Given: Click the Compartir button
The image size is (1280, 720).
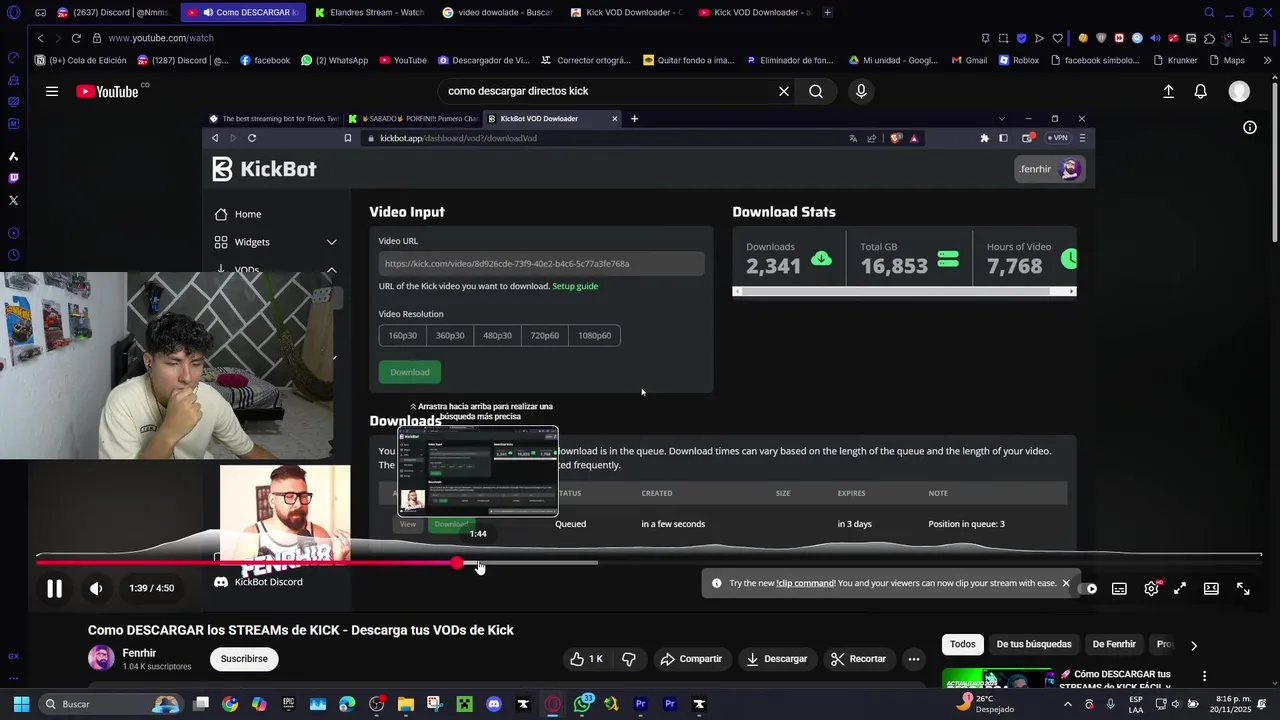Looking at the screenshot, I should tap(691, 659).
